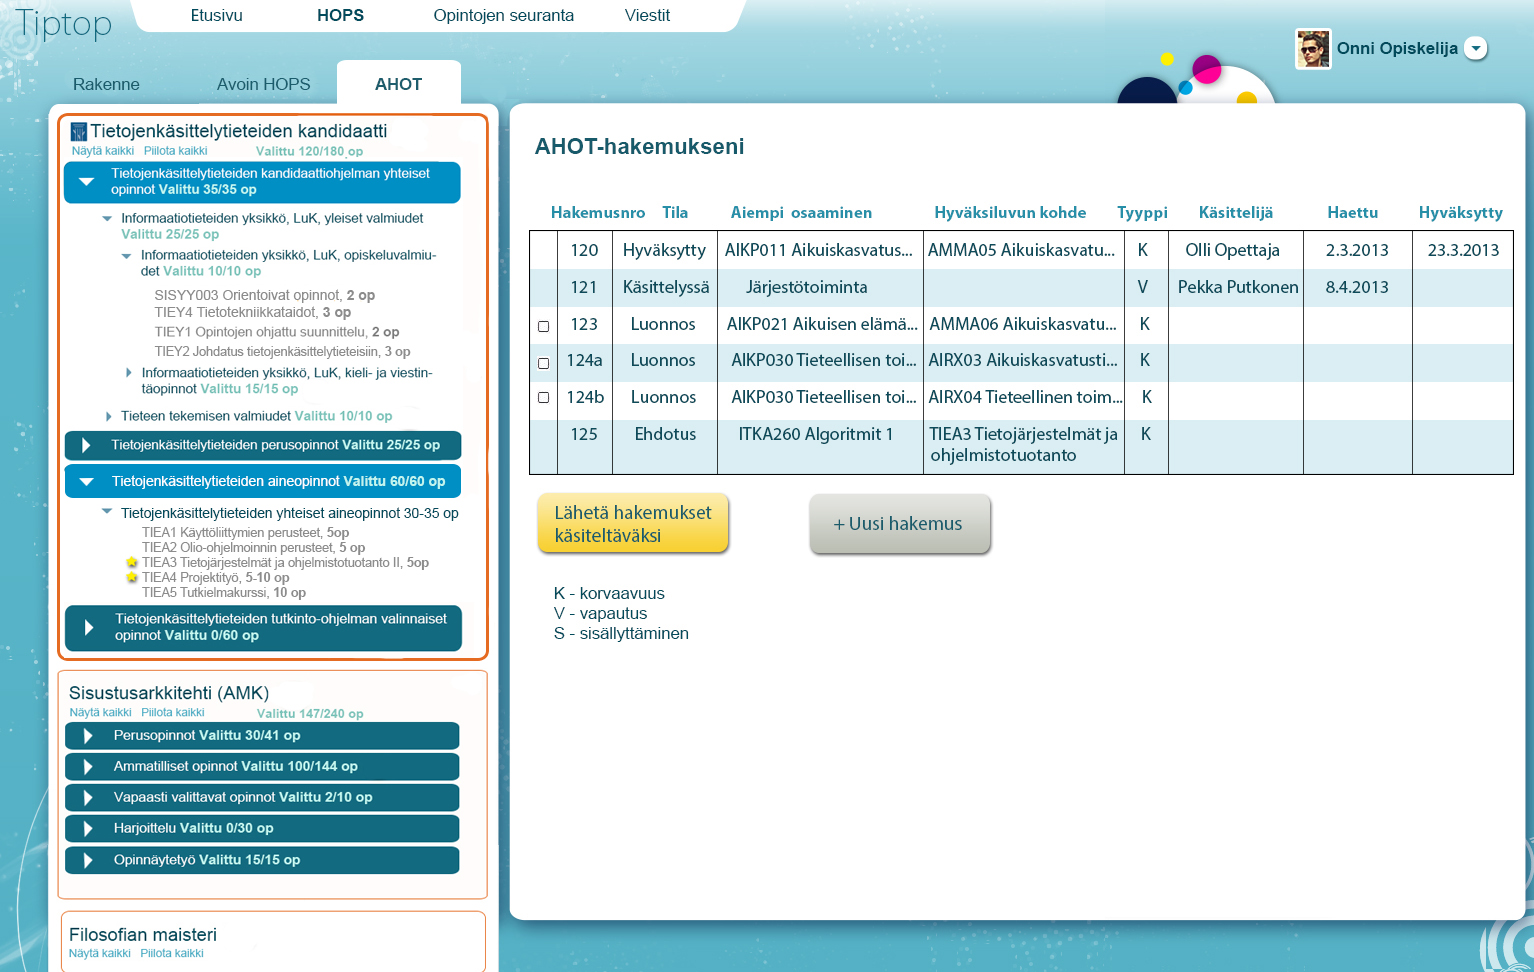The image size is (1534, 972).
Task: Click Lähetä hakemukset käsiteltäväksi button
Action: (633, 523)
